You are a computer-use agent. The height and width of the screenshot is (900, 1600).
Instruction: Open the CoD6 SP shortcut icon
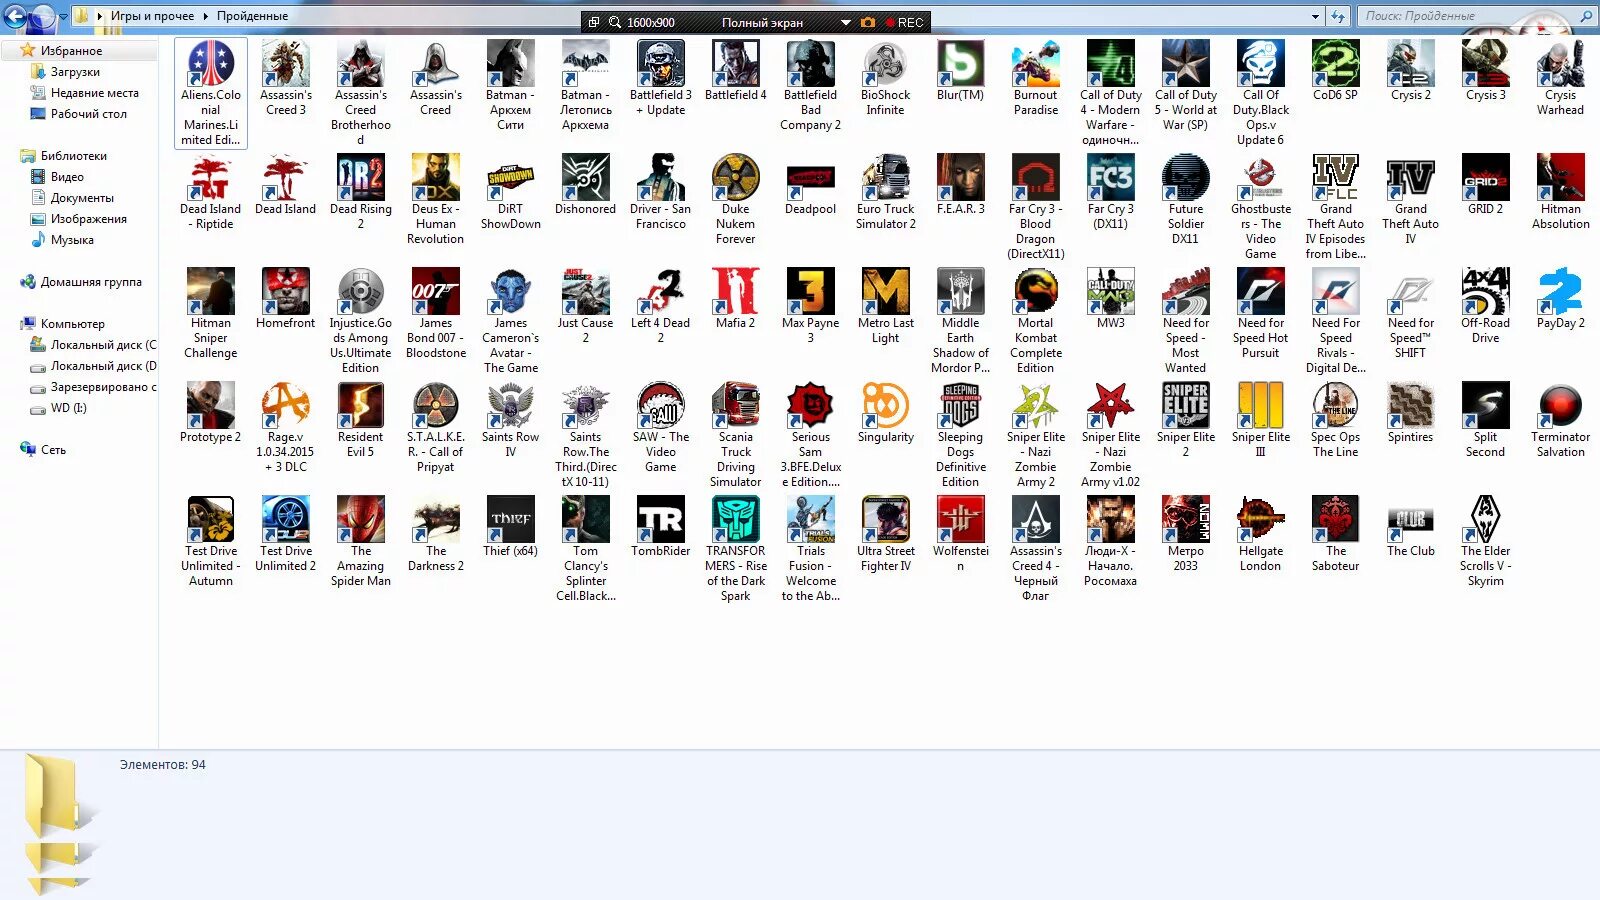point(1335,64)
